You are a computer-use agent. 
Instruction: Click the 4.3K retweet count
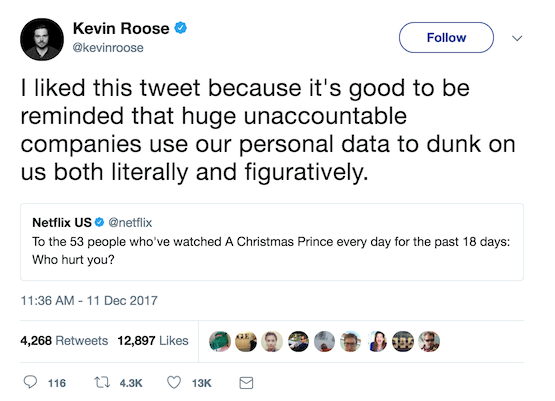(131, 383)
